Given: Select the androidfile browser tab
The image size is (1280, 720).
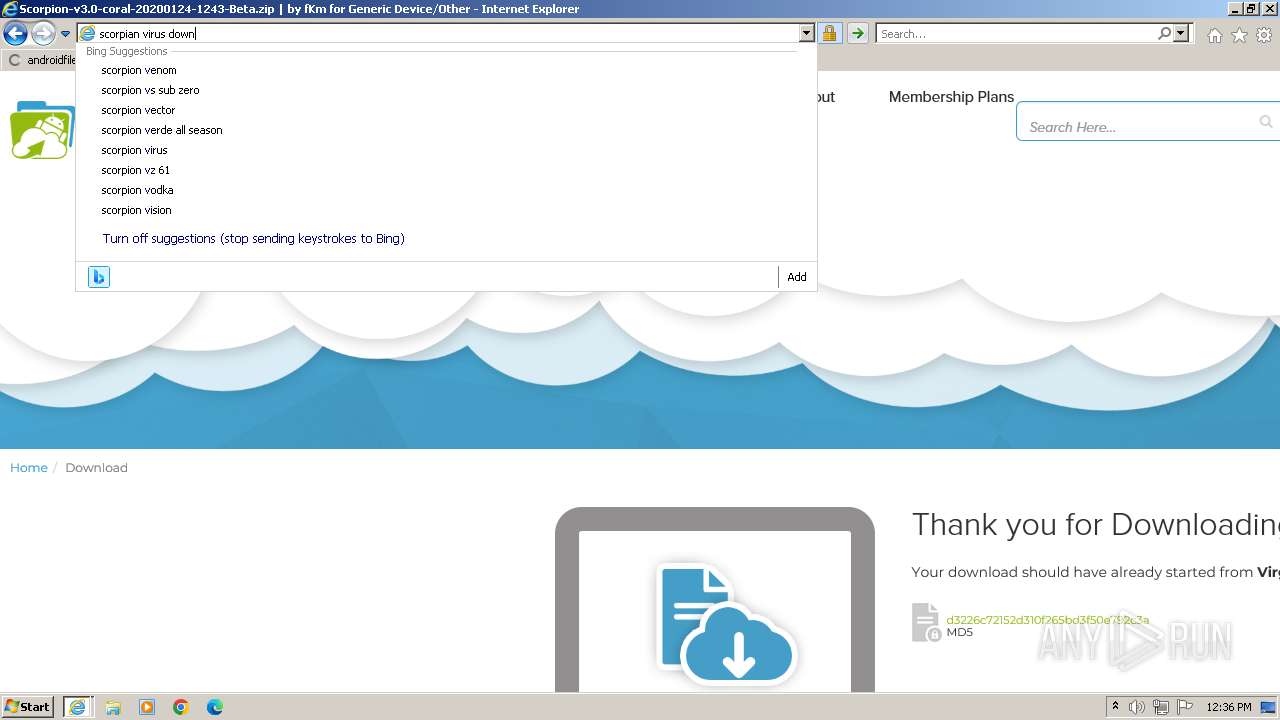Looking at the screenshot, I should 40,60.
